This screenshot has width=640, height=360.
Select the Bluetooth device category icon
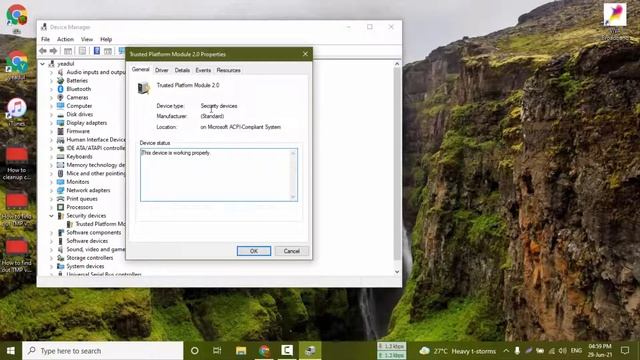pyautogui.click(x=60, y=89)
